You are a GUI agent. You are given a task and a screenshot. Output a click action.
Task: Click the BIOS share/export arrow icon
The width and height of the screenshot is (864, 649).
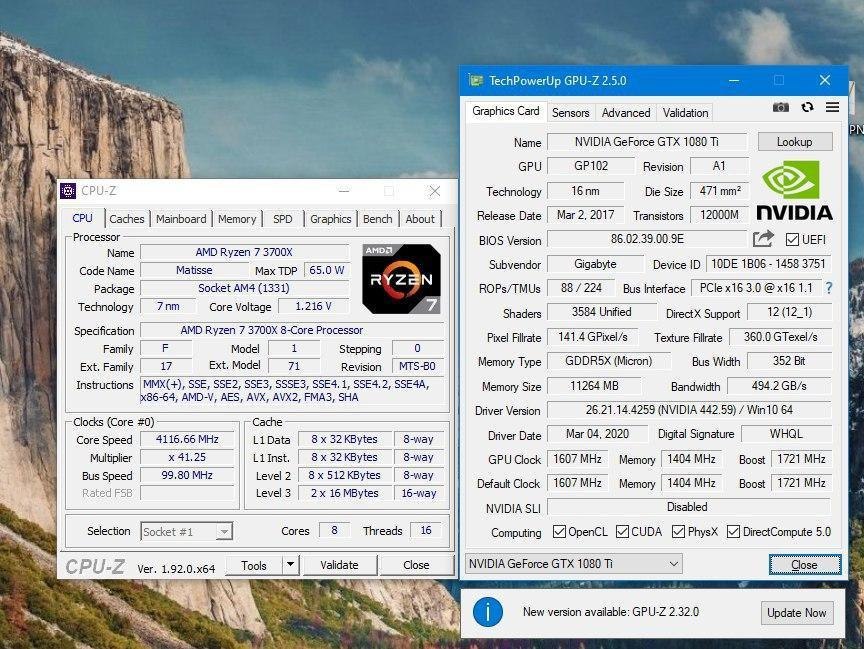click(764, 239)
